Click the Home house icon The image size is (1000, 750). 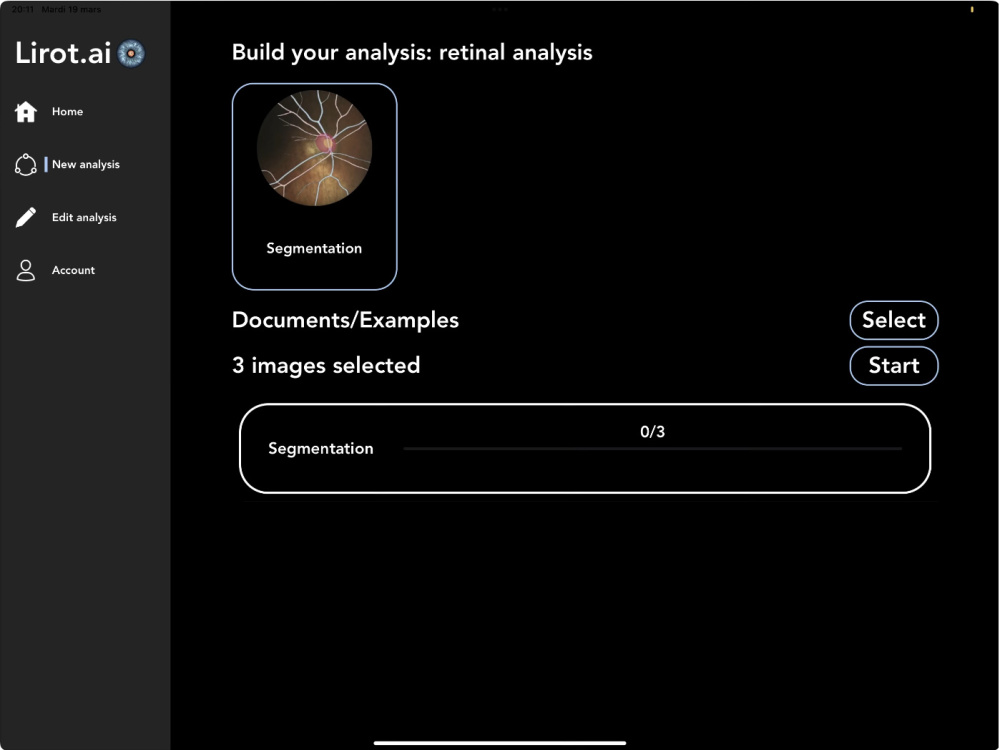point(26,112)
